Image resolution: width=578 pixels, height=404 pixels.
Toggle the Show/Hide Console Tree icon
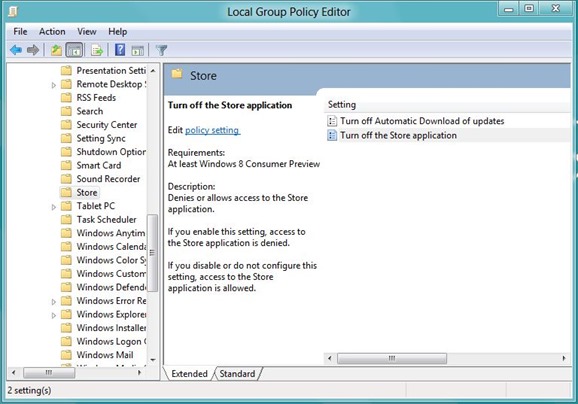(x=74, y=50)
